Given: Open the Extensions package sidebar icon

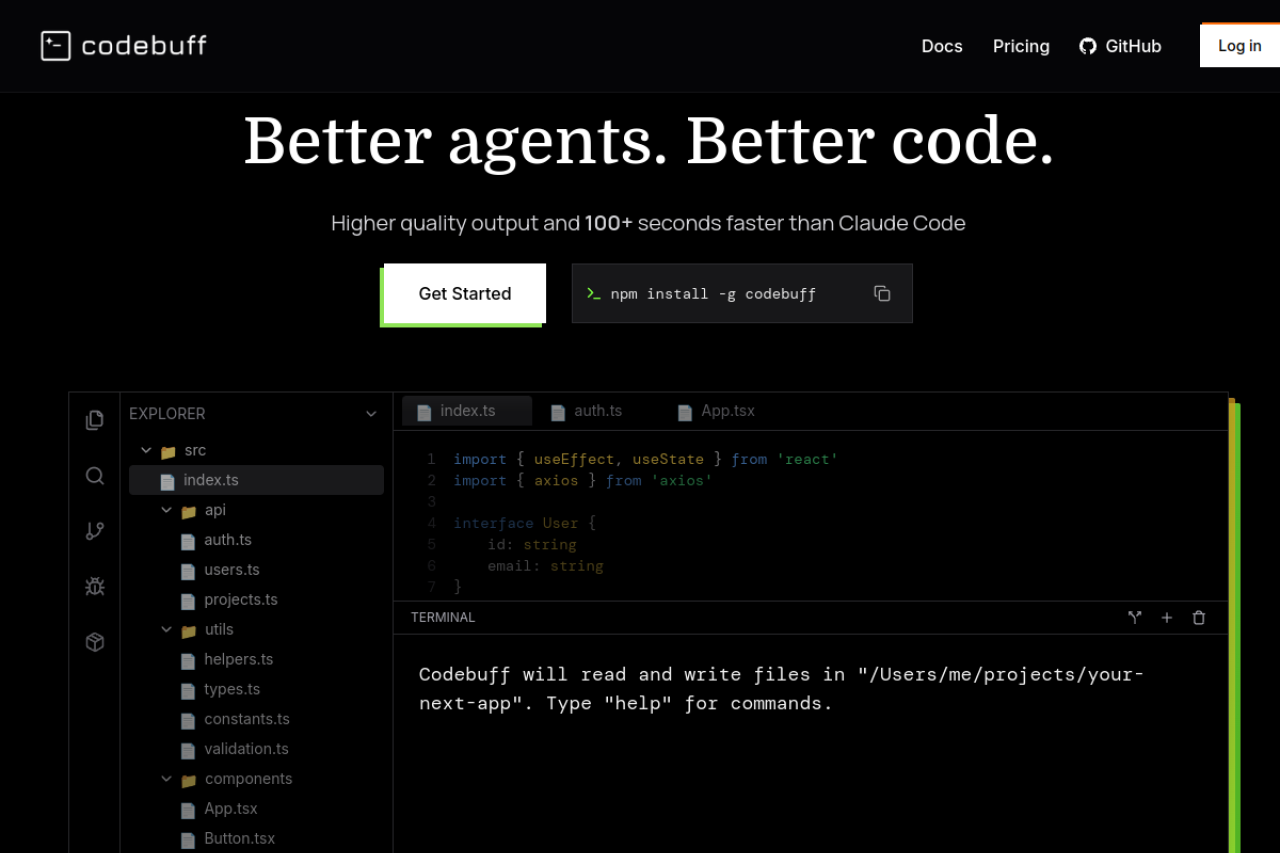Looking at the screenshot, I should pyautogui.click(x=95, y=642).
